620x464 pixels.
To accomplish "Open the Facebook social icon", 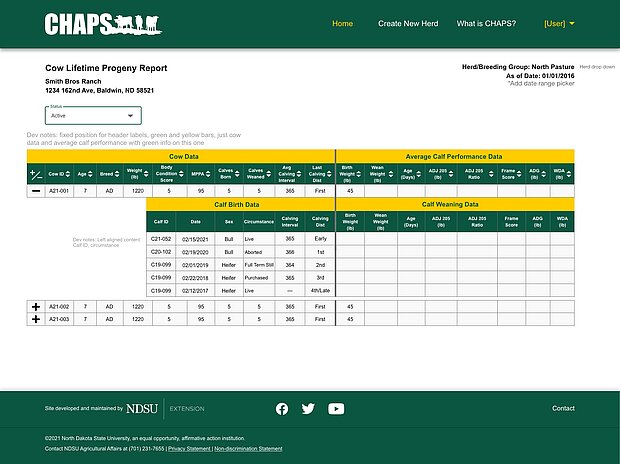I will point(282,408).
